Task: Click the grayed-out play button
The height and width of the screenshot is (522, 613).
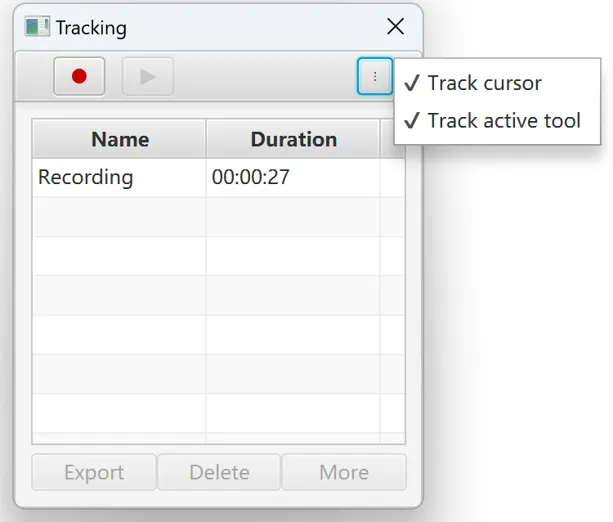Action: pyautogui.click(x=148, y=76)
